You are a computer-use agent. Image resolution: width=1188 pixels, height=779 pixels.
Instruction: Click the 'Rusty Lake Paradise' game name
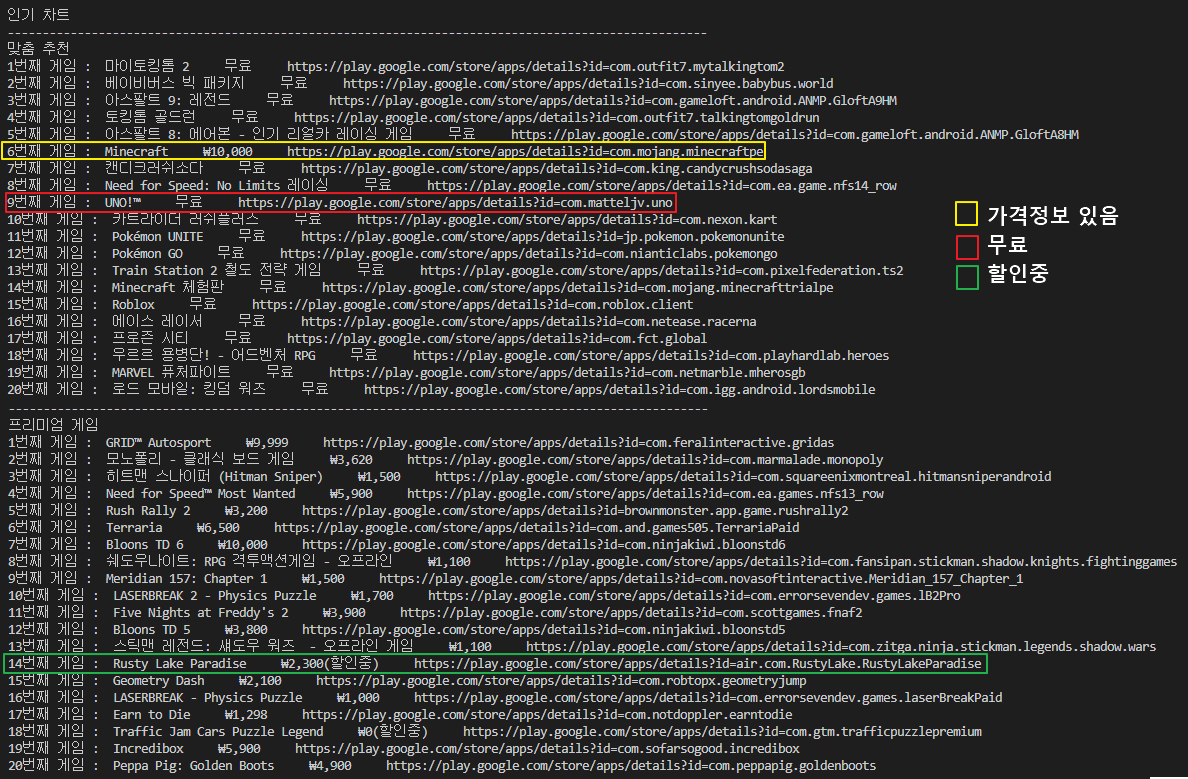click(x=180, y=664)
